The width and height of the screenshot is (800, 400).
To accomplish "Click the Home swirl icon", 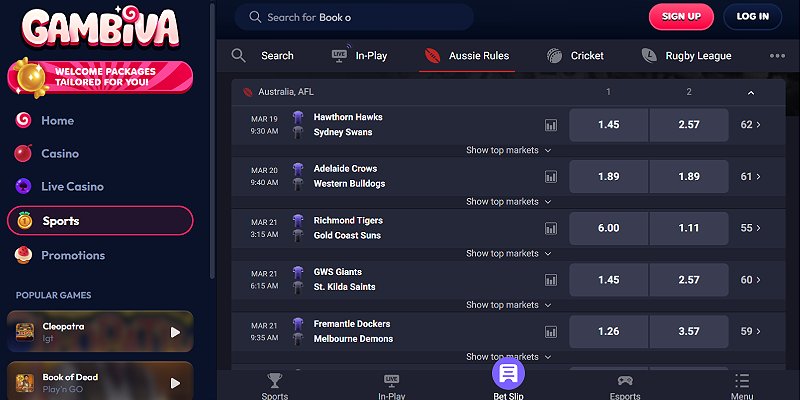I will (x=23, y=120).
